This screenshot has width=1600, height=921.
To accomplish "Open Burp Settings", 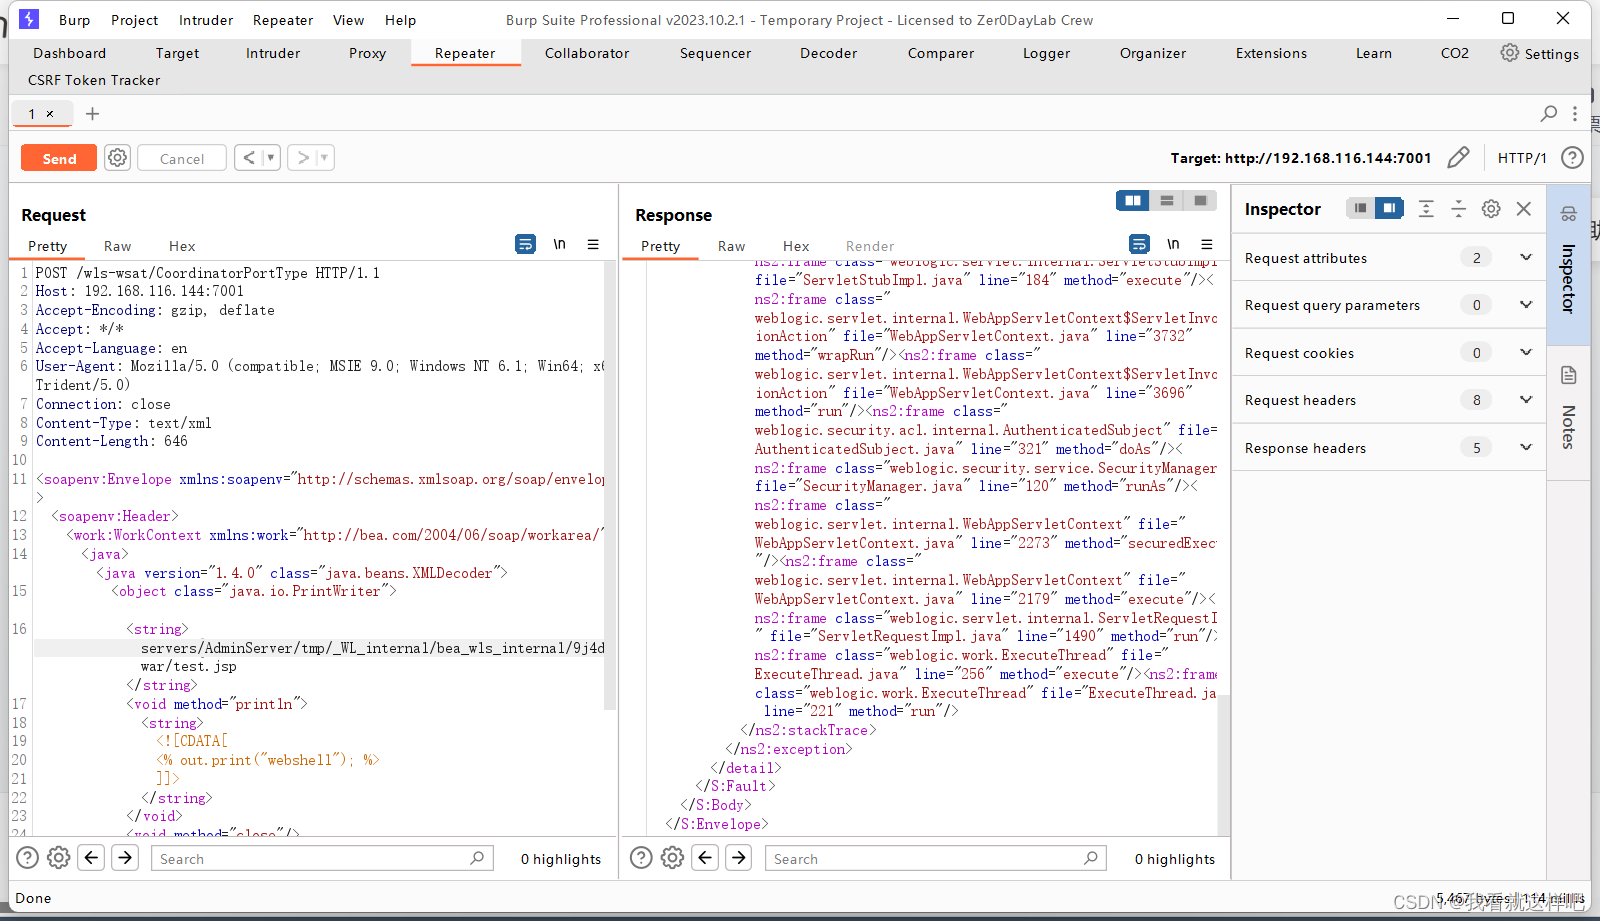I will click(x=1540, y=53).
